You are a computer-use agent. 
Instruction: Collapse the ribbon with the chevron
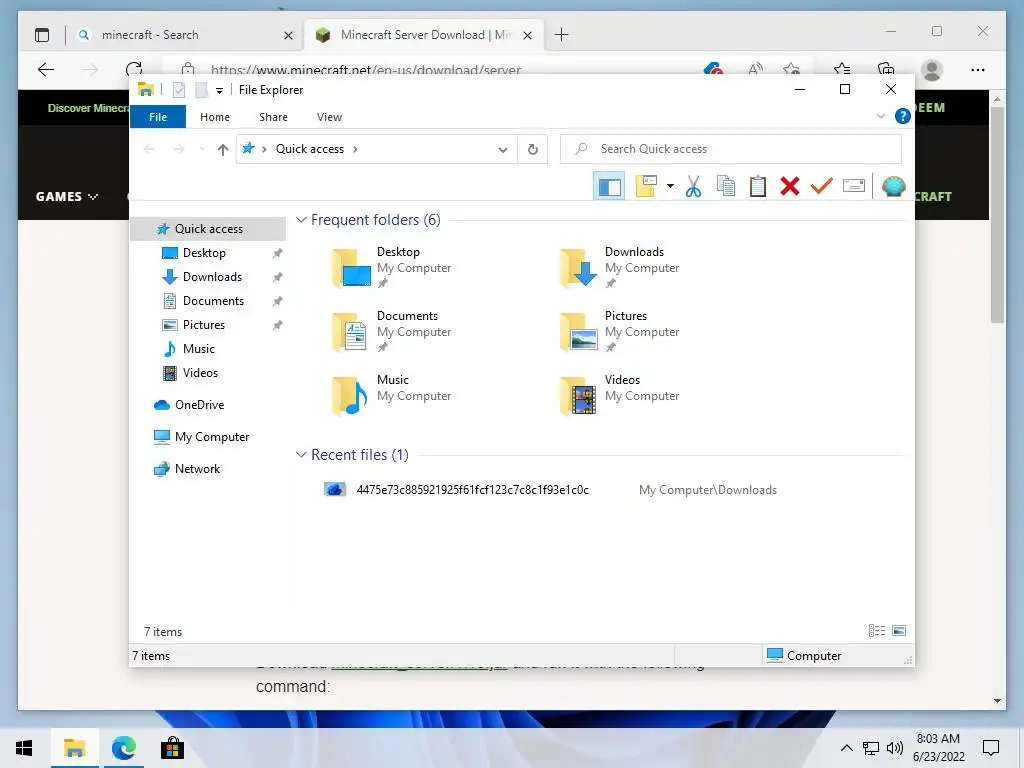[880, 116]
